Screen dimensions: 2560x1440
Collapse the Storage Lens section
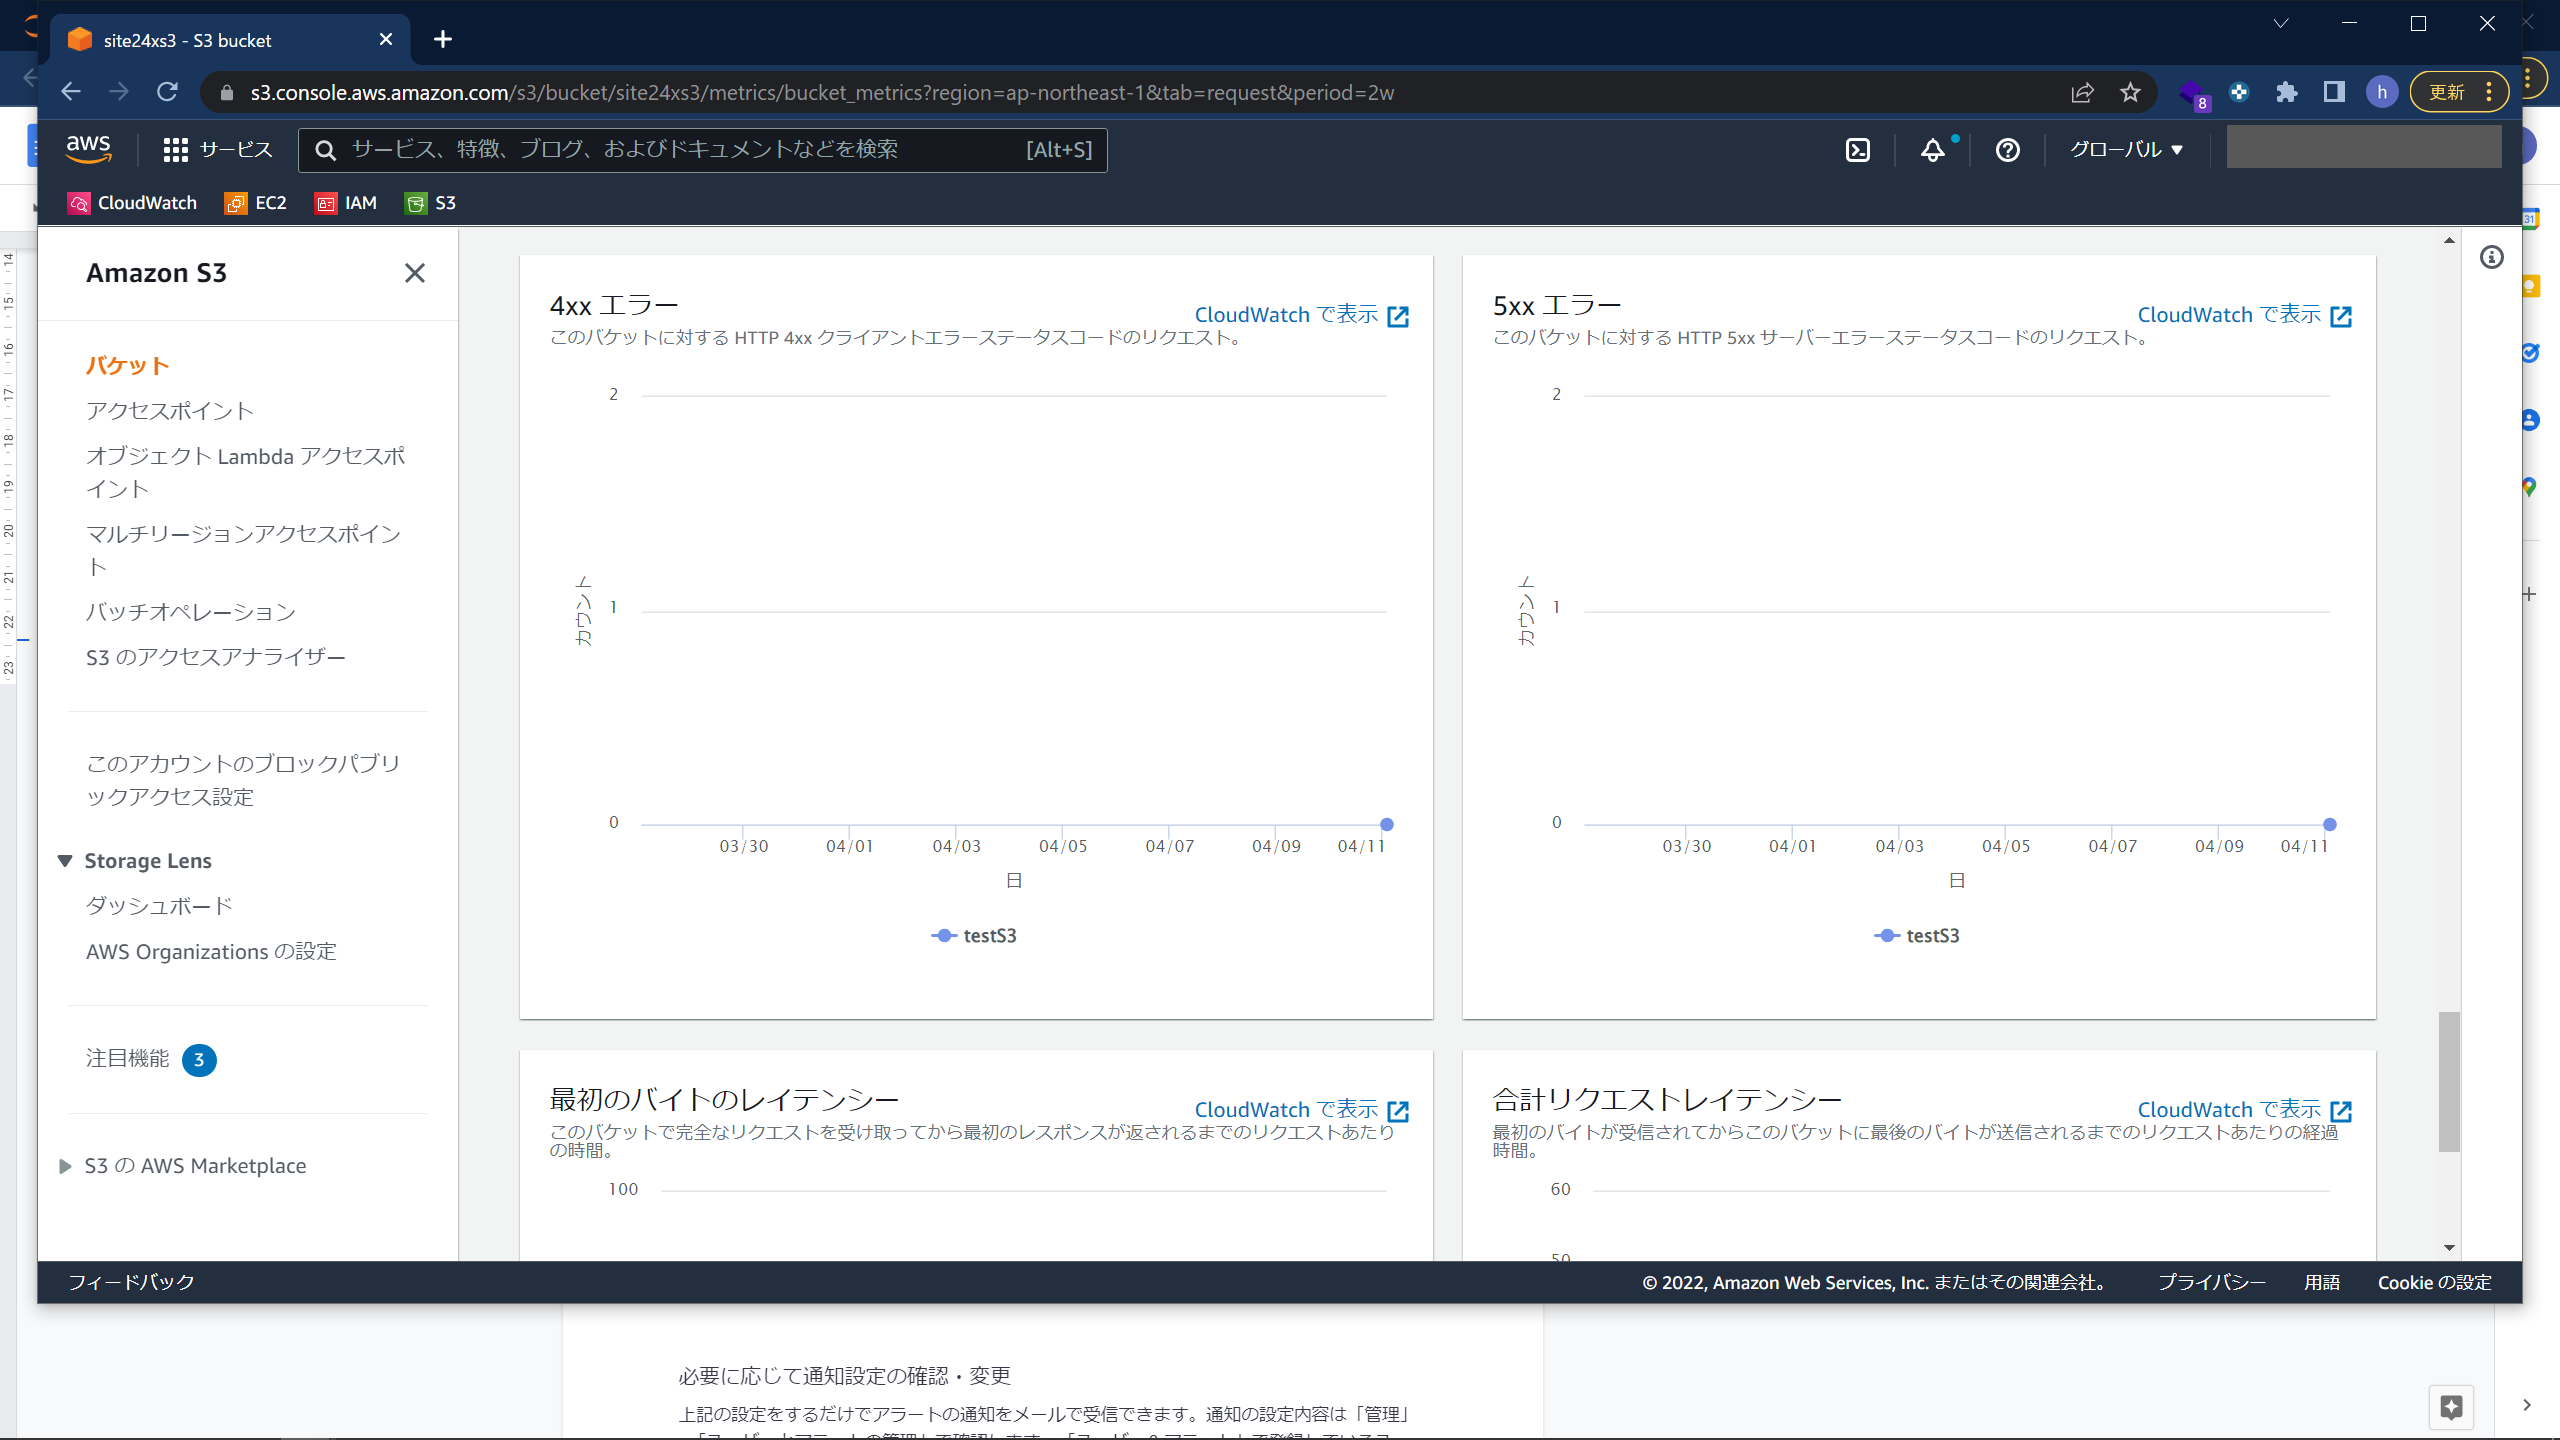coord(66,860)
